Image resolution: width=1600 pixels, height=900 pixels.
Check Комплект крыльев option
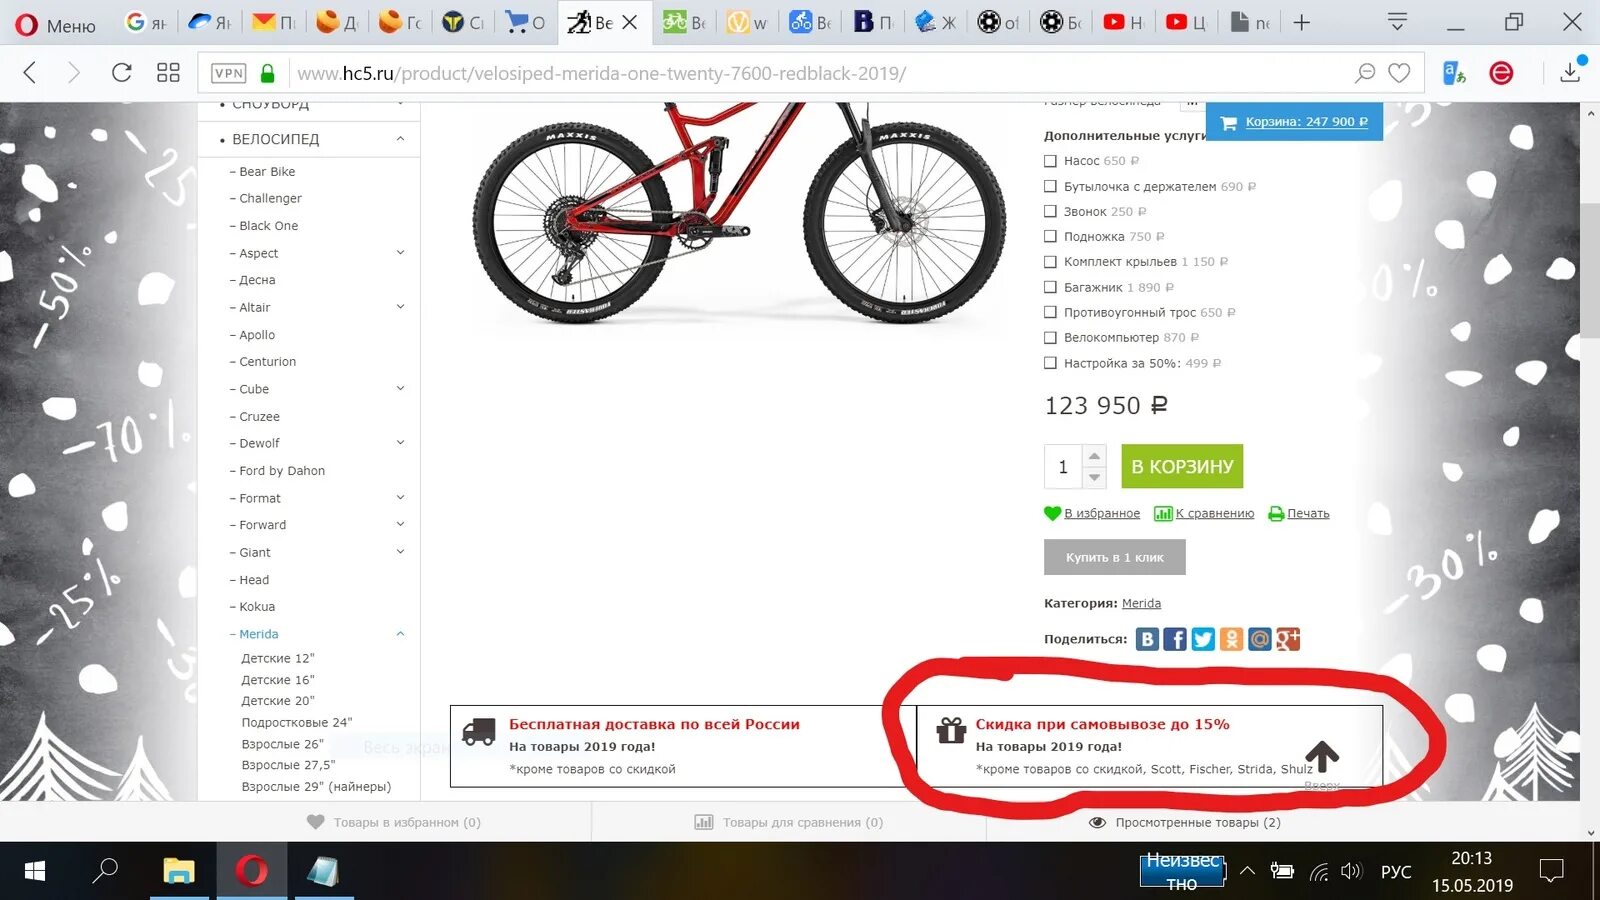pos(1050,262)
